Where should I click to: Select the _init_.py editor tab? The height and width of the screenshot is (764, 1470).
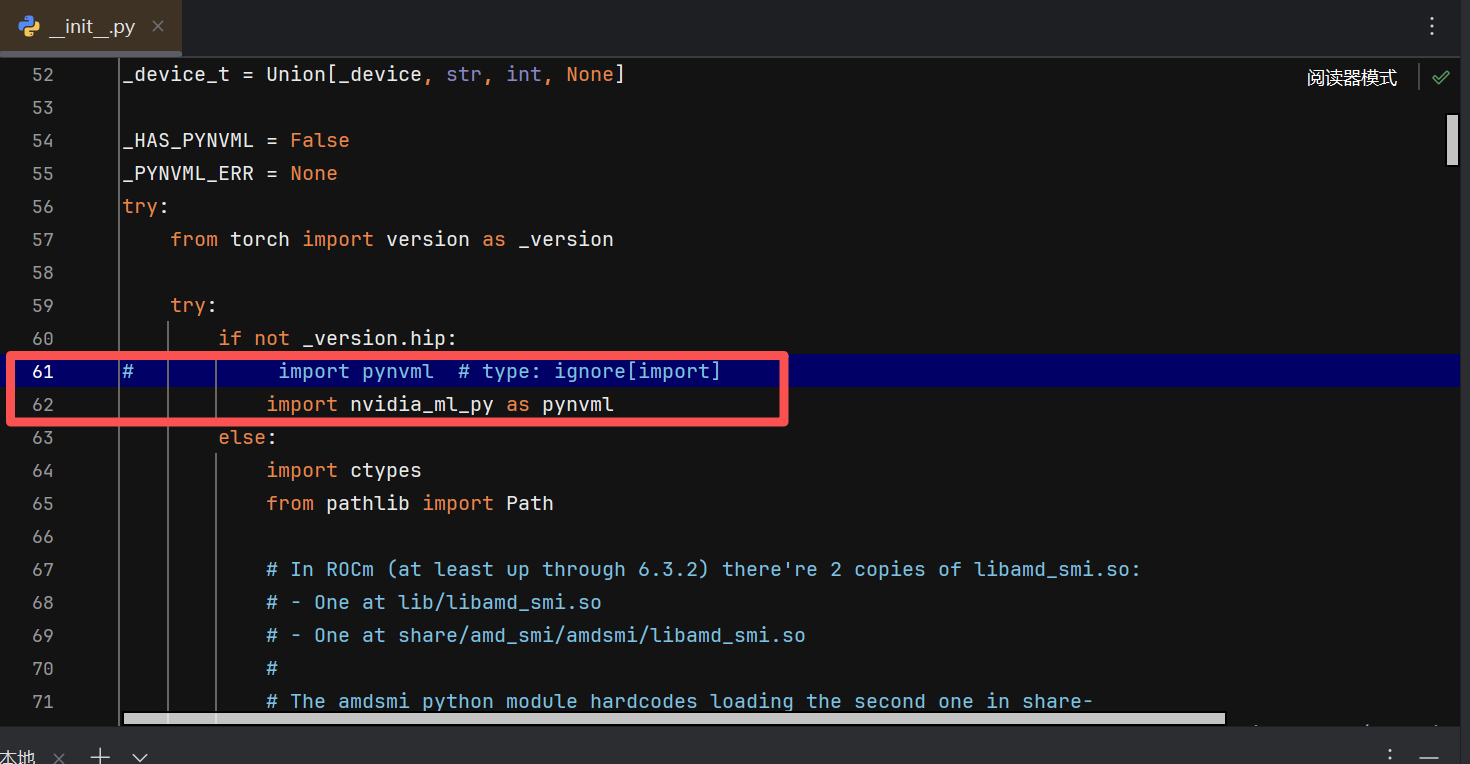click(90, 27)
